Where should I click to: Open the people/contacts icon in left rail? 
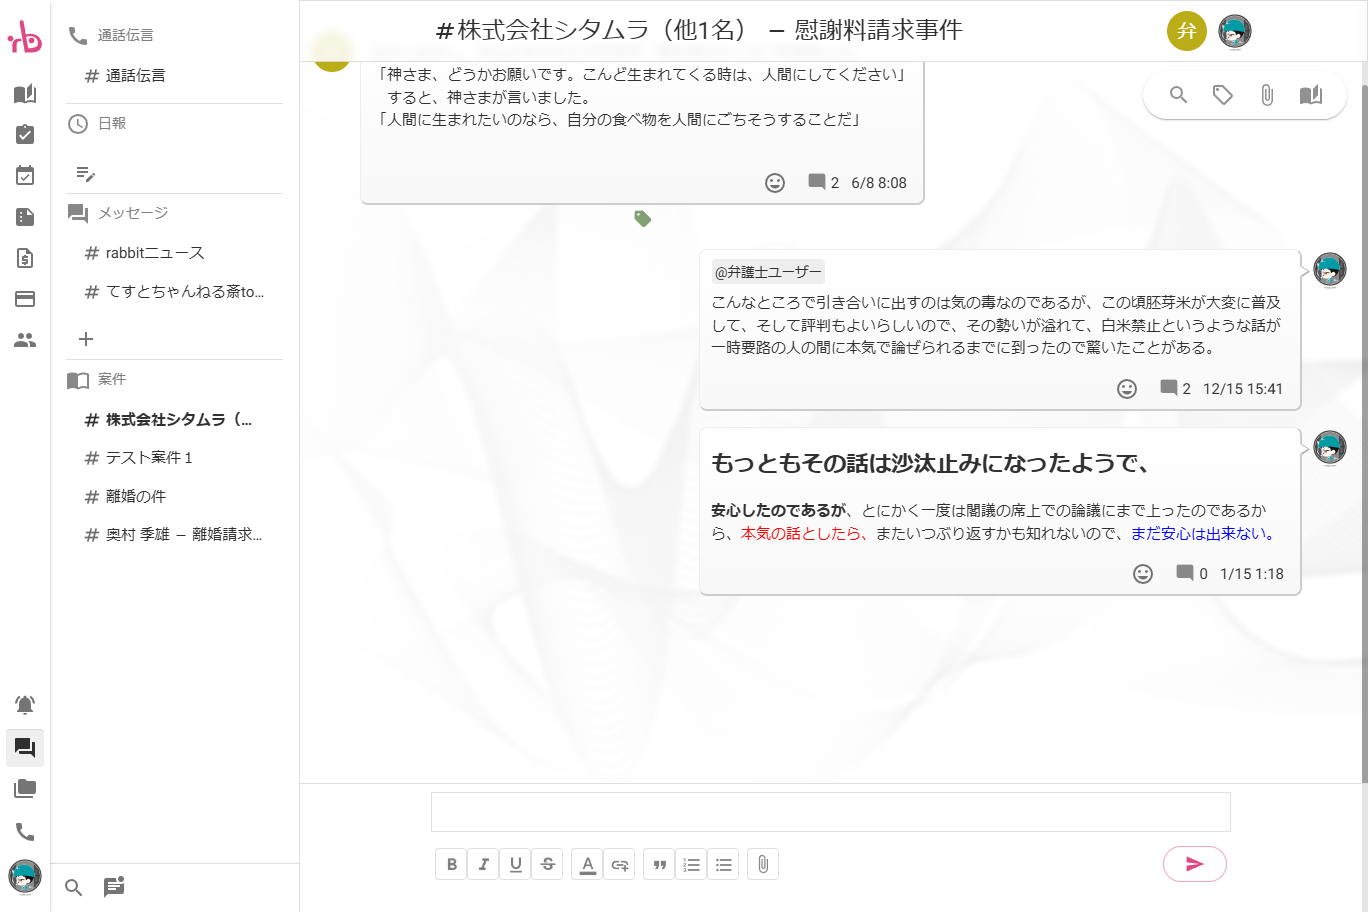[25, 340]
